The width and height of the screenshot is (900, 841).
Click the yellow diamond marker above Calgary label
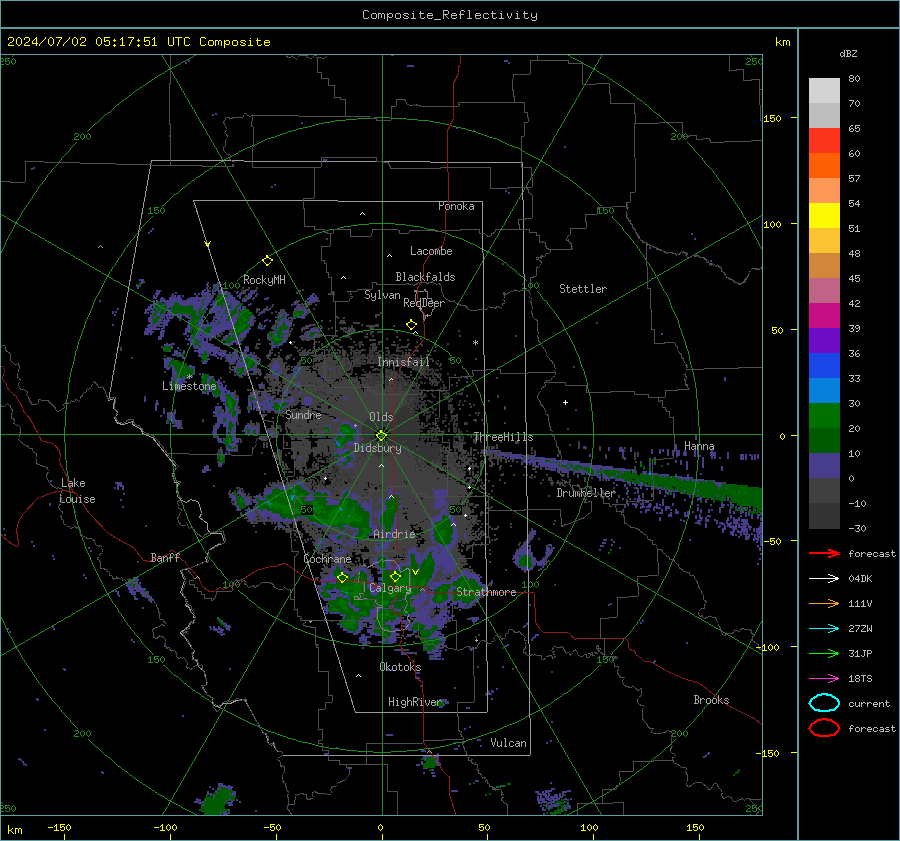(395, 576)
